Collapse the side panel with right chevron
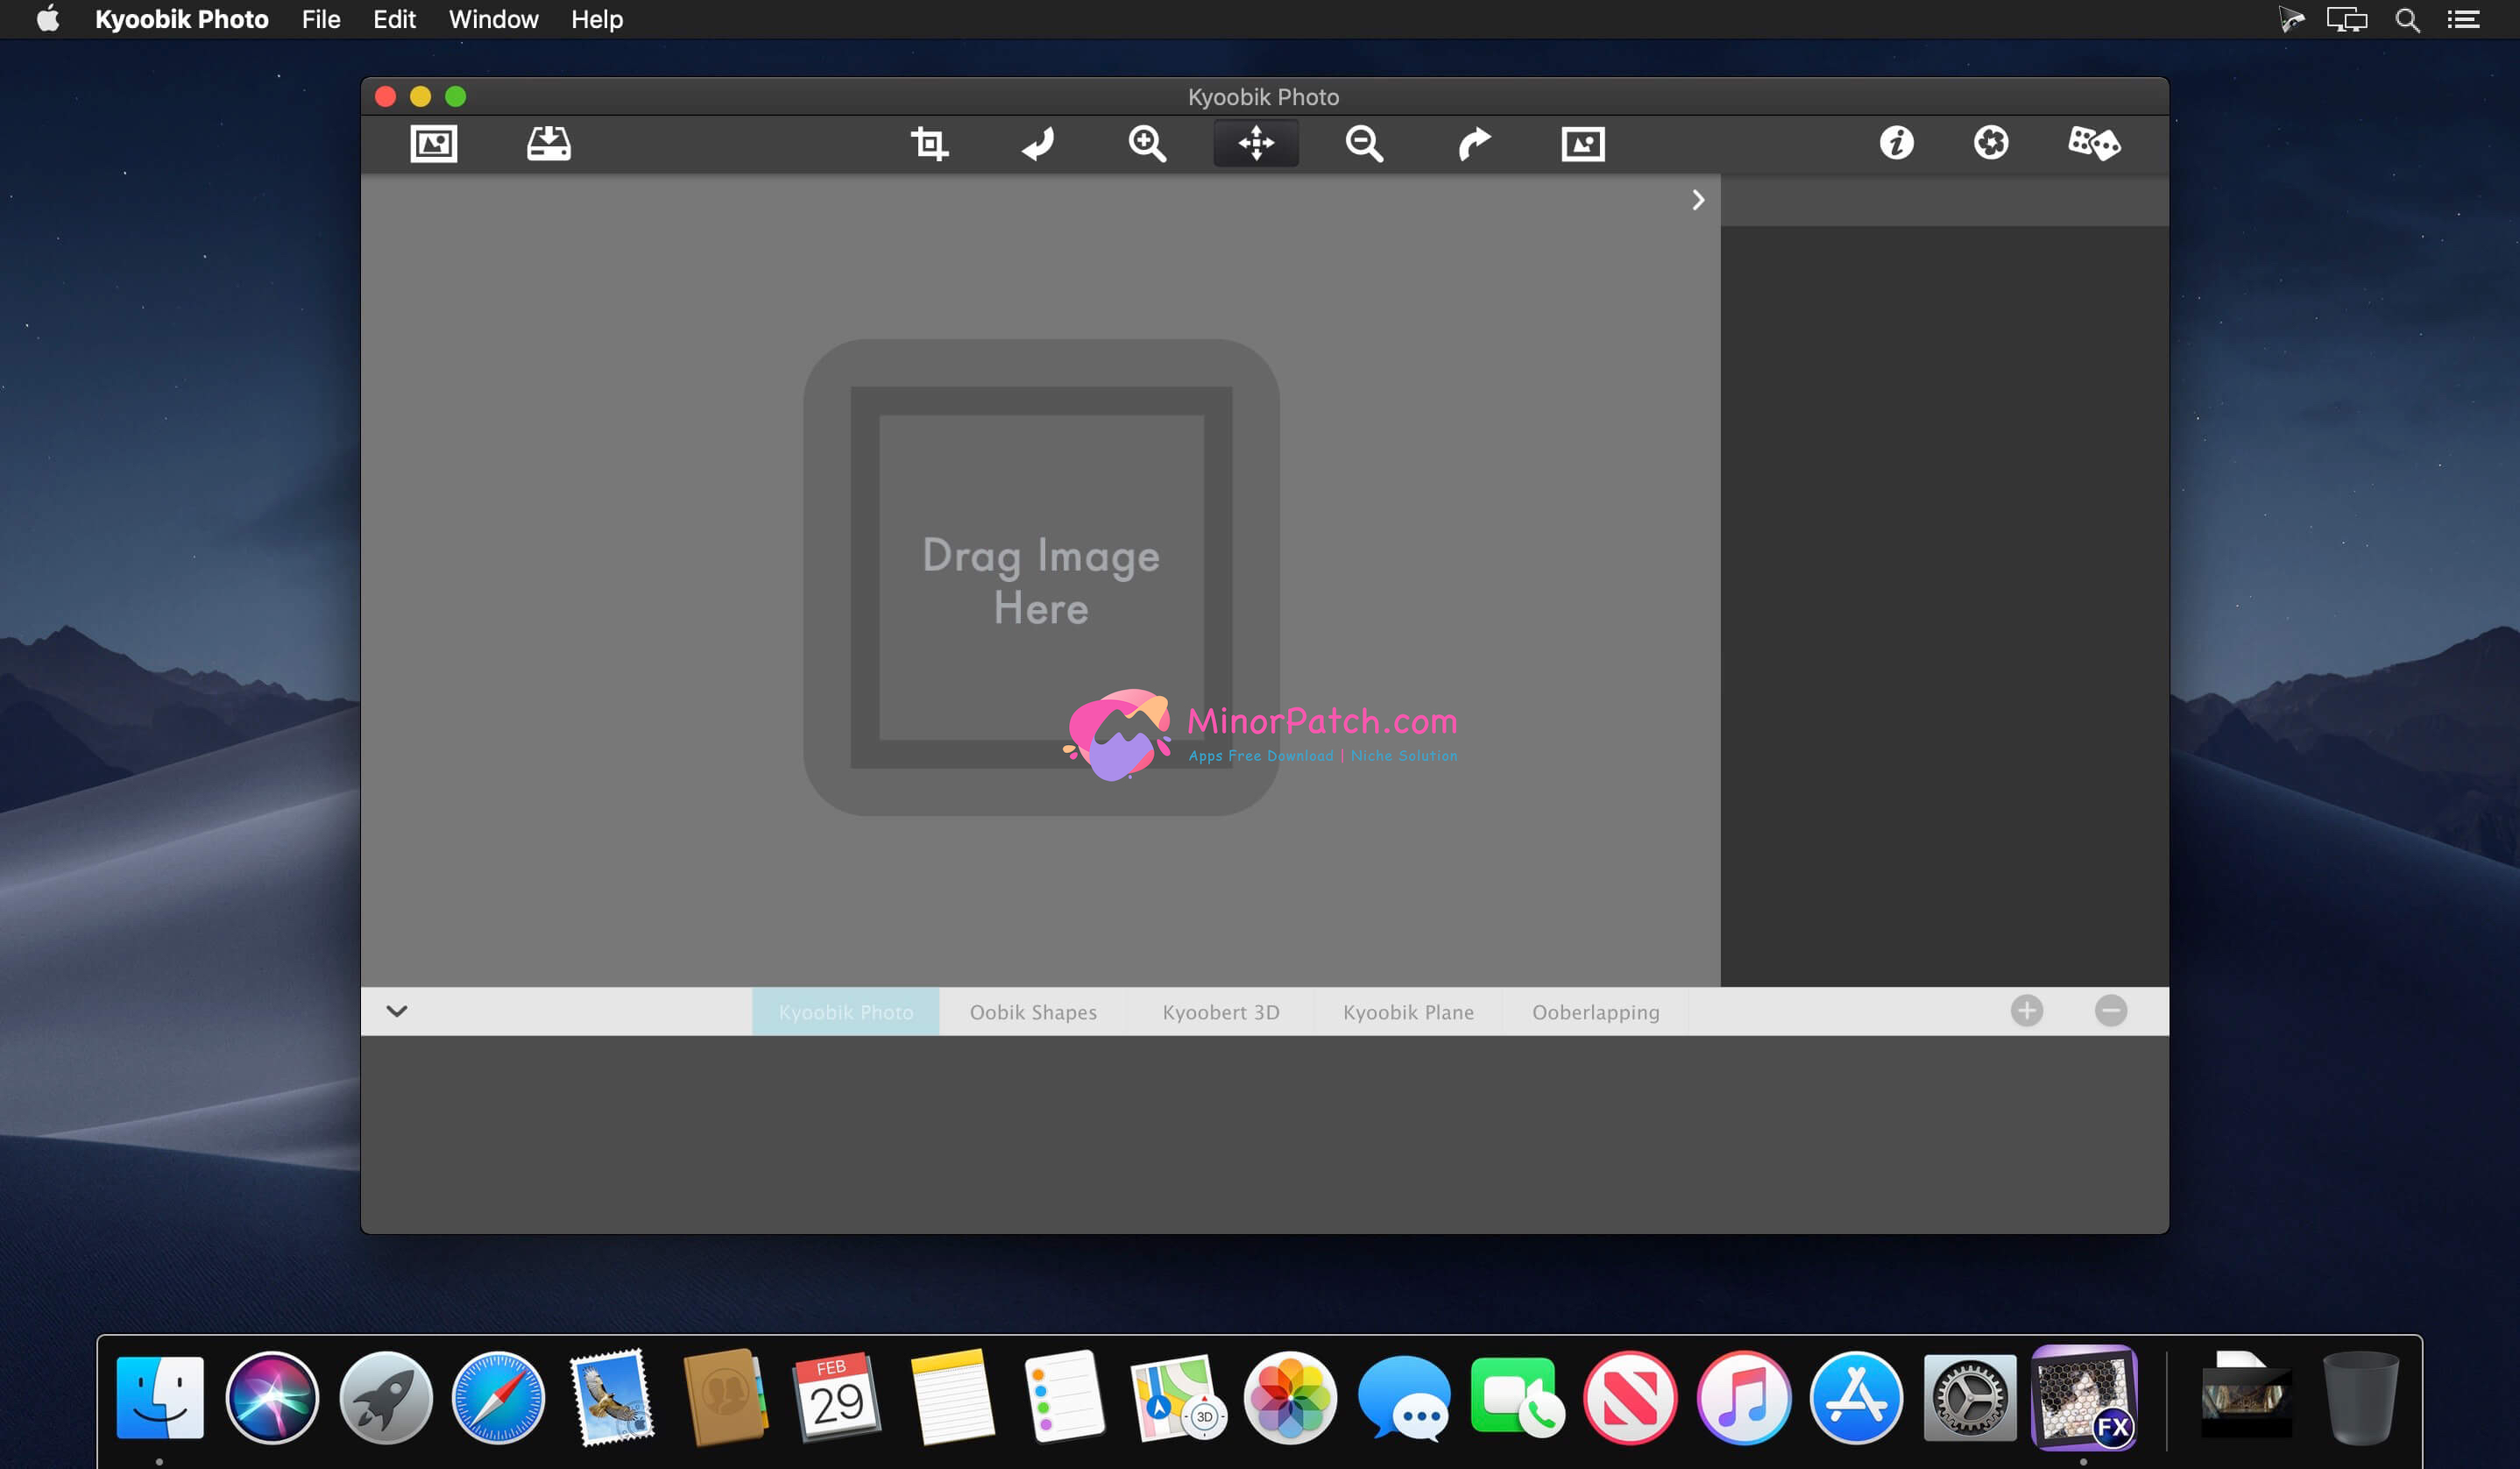This screenshot has width=2520, height=1469. pos(1697,200)
